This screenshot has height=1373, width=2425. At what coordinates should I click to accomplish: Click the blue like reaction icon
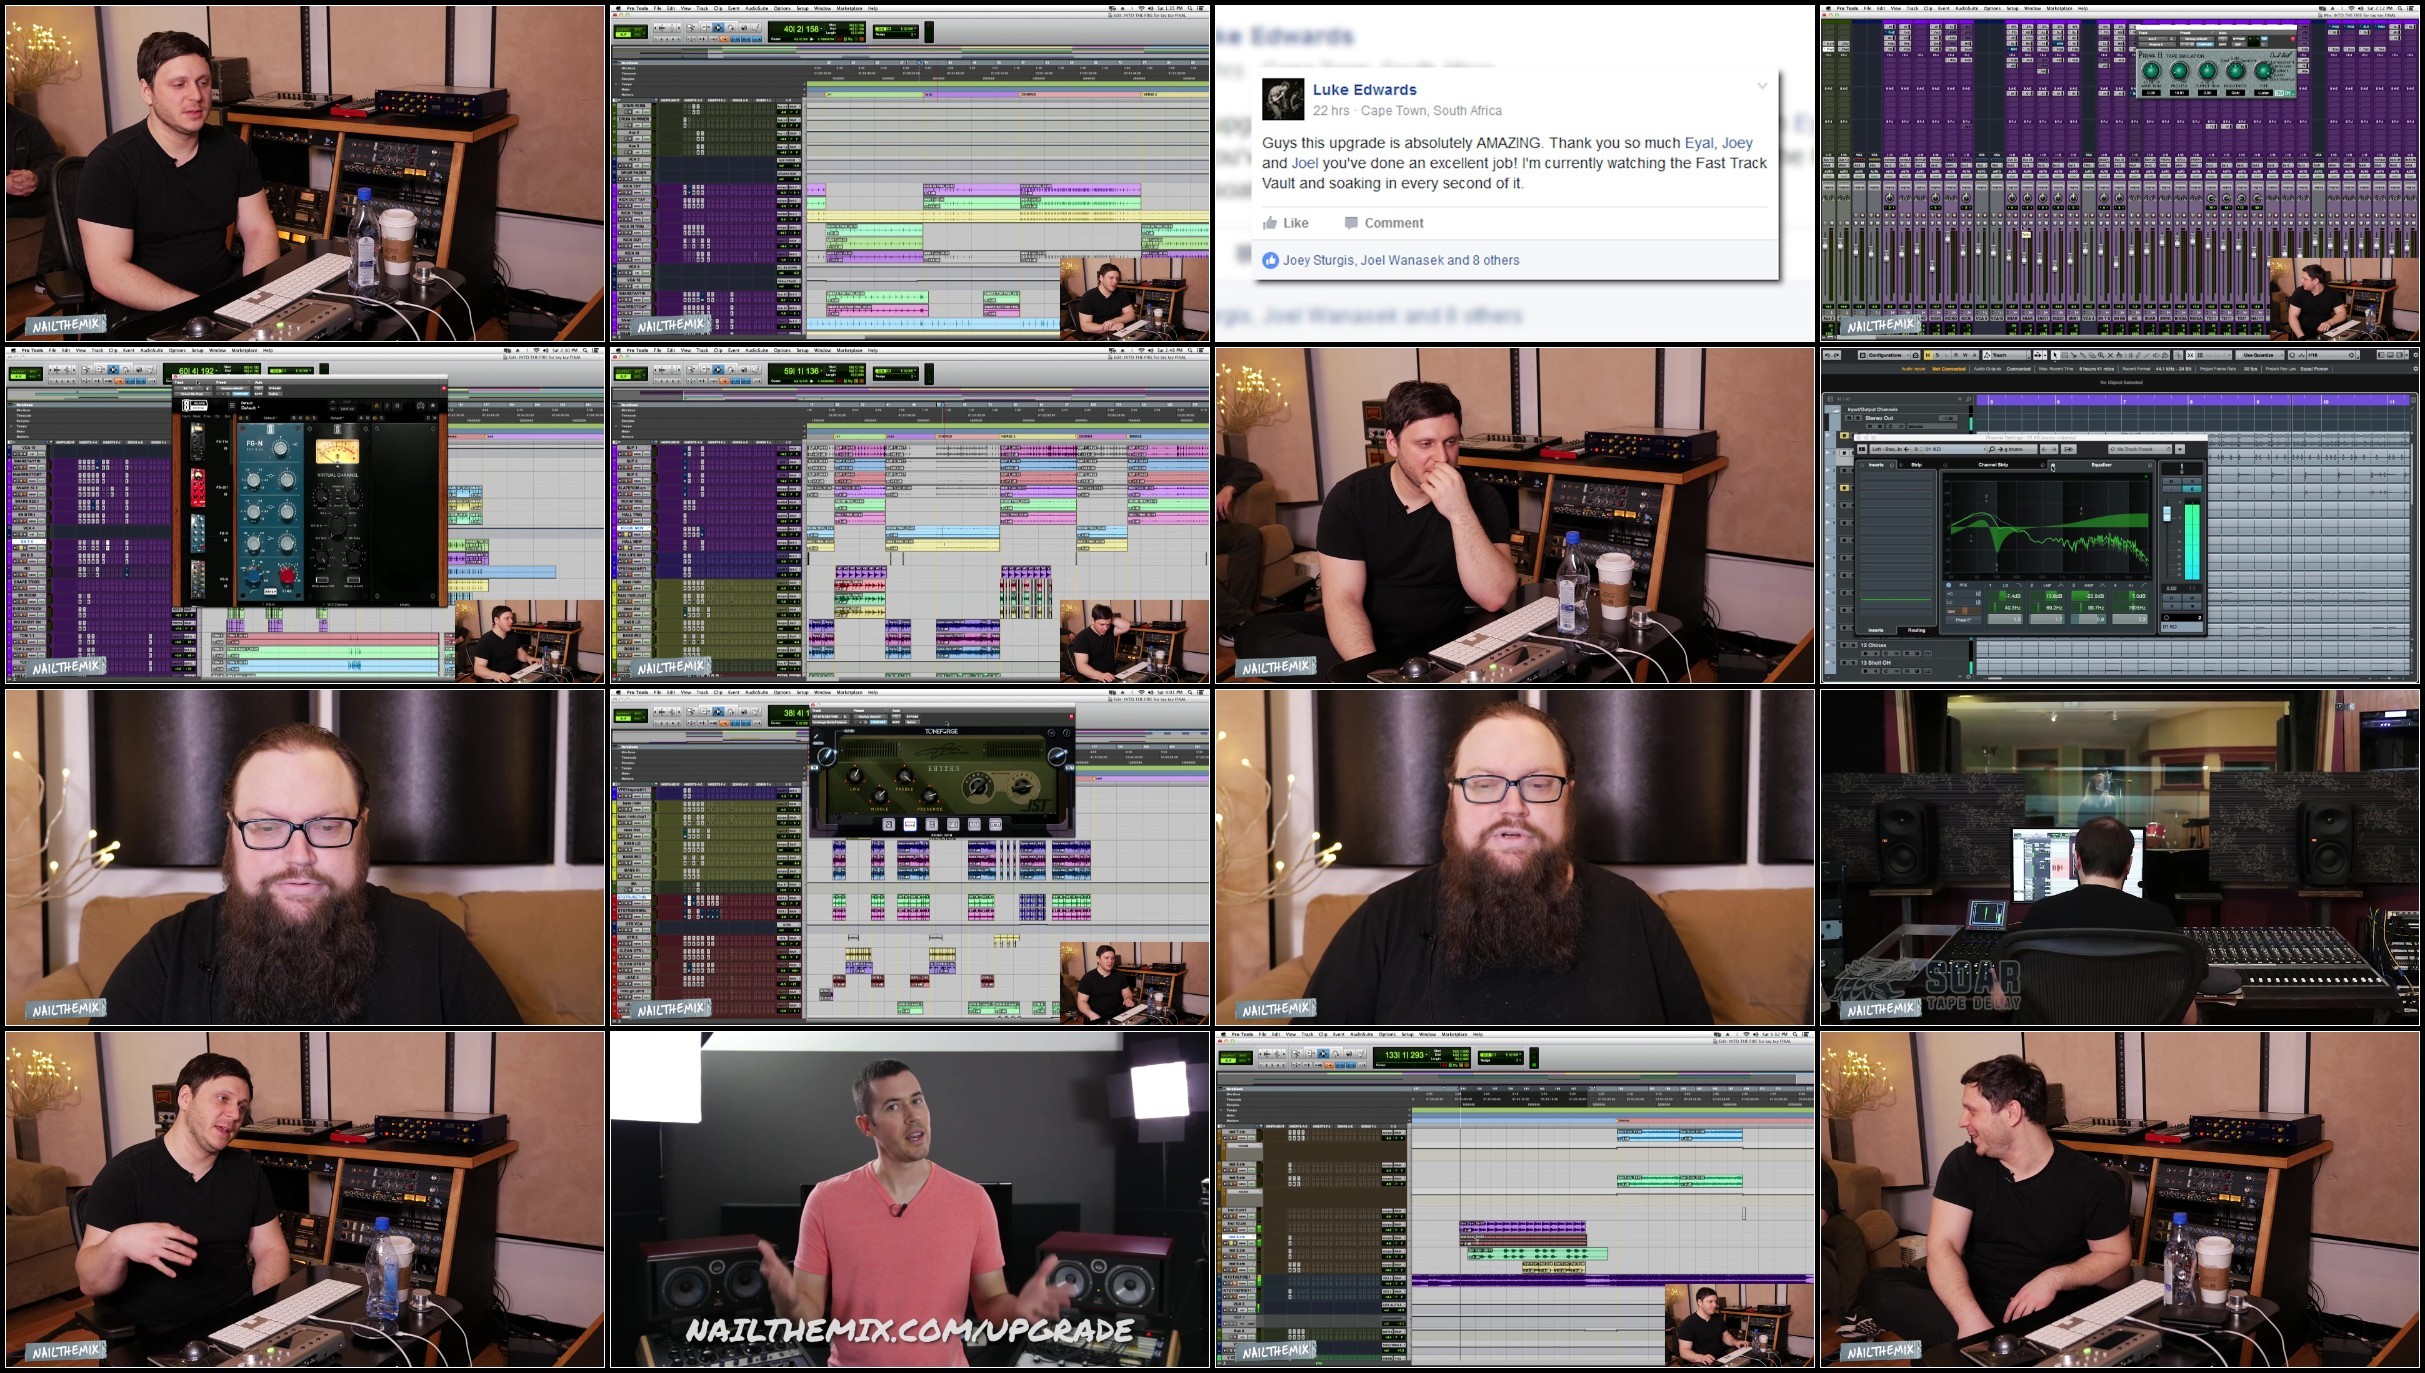pos(1270,260)
